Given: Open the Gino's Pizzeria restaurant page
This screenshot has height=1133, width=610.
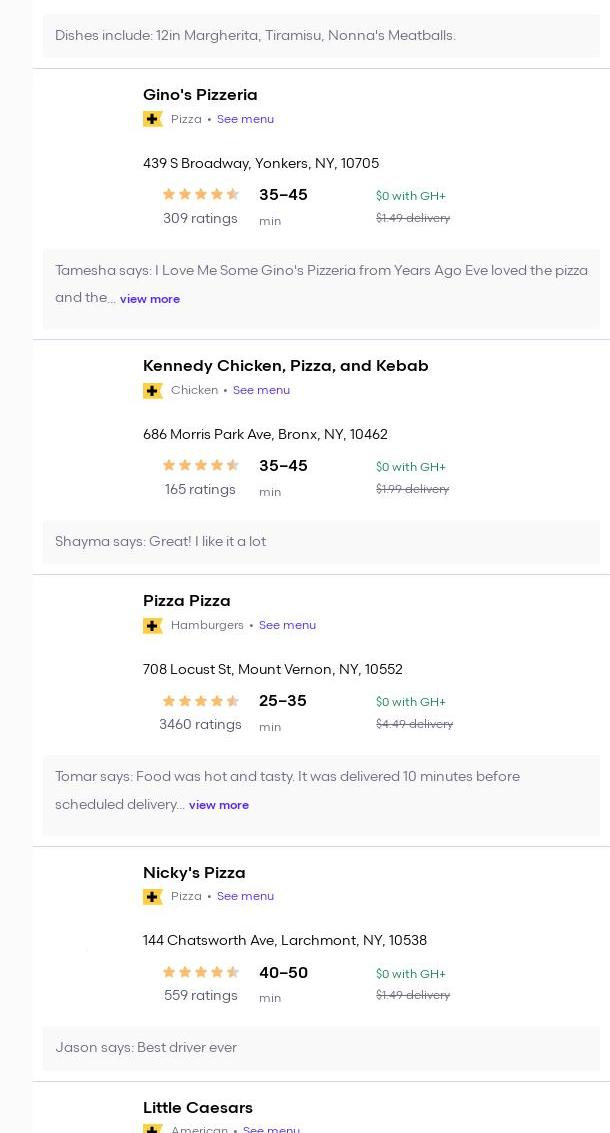Looking at the screenshot, I should pyautogui.click(x=200, y=95).
